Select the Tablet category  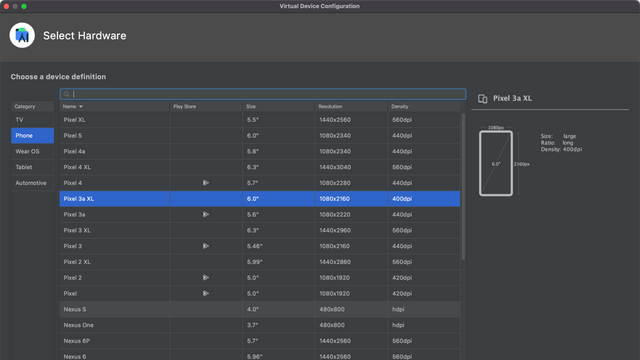[32, 167]
